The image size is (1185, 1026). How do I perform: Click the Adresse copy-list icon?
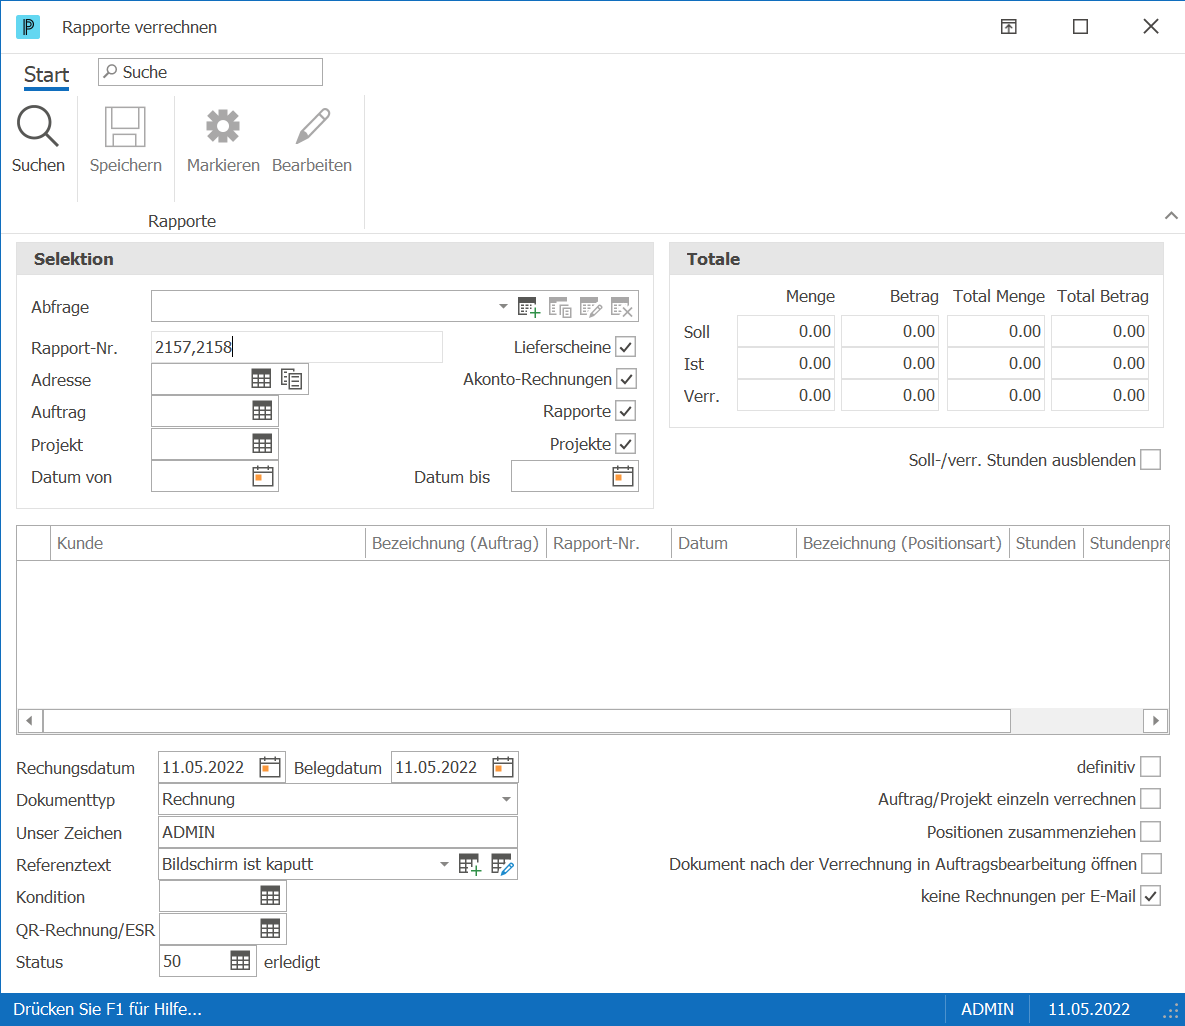(x=292, y=379)
